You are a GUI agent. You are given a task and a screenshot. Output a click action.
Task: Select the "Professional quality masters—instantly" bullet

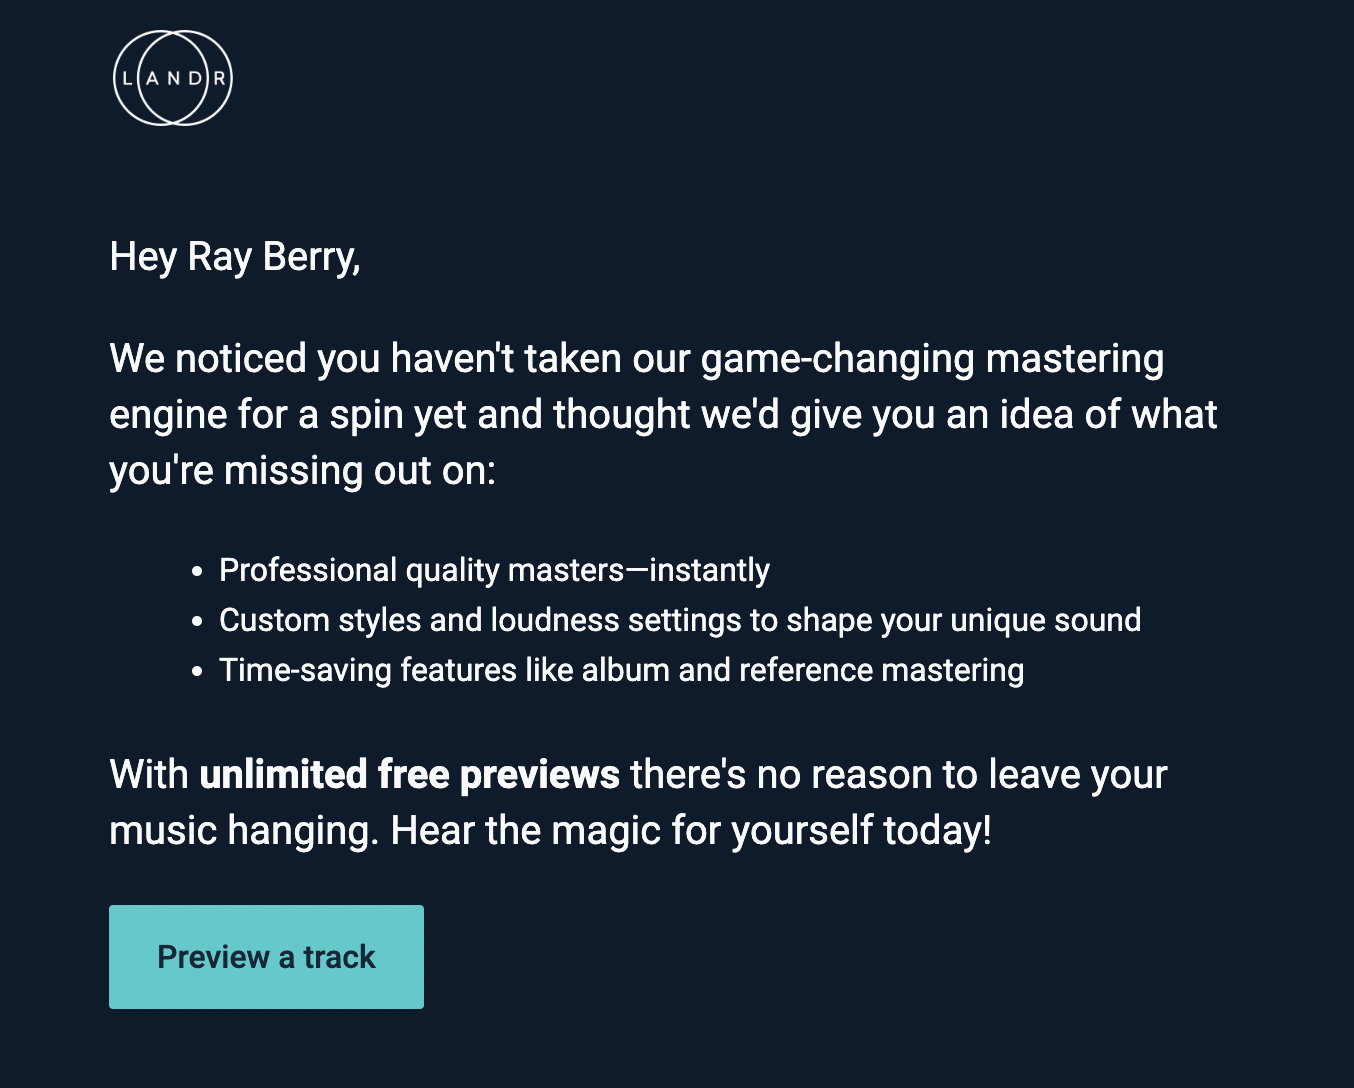[494, 570]
